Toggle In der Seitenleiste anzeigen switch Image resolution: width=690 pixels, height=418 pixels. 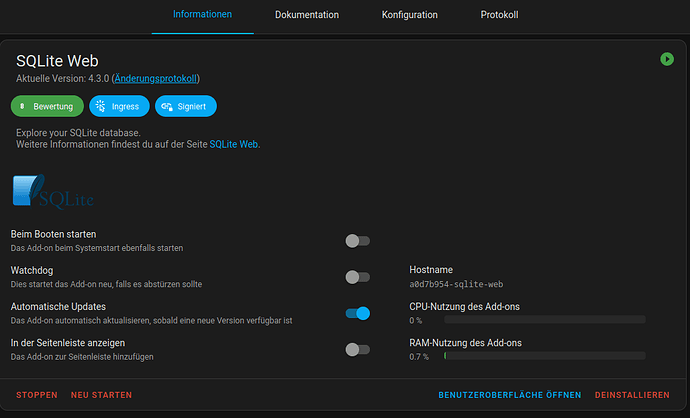pos(357,350)
